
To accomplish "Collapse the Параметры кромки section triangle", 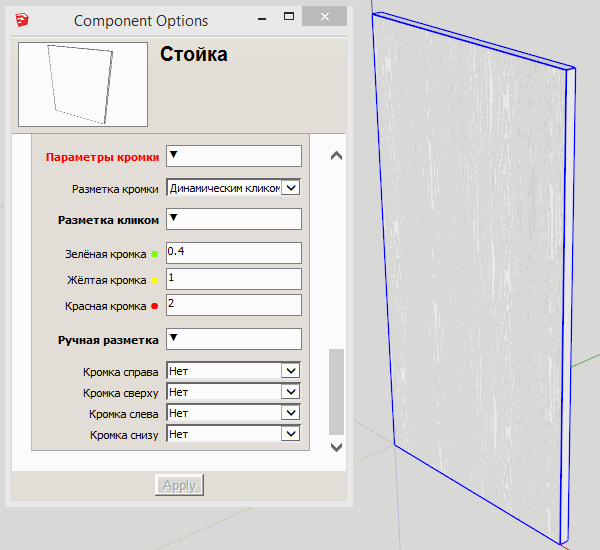I will point(173,154).
